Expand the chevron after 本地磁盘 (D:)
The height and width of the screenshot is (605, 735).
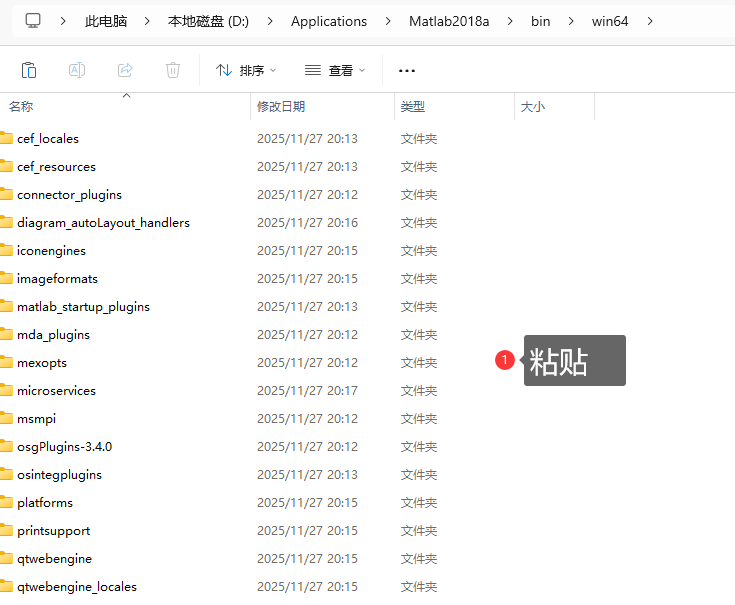click(x=270, y=21)
